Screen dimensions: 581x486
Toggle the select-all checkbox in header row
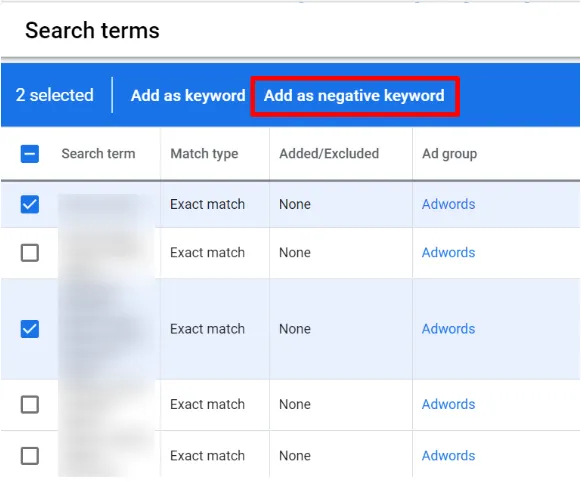(30, 154)
